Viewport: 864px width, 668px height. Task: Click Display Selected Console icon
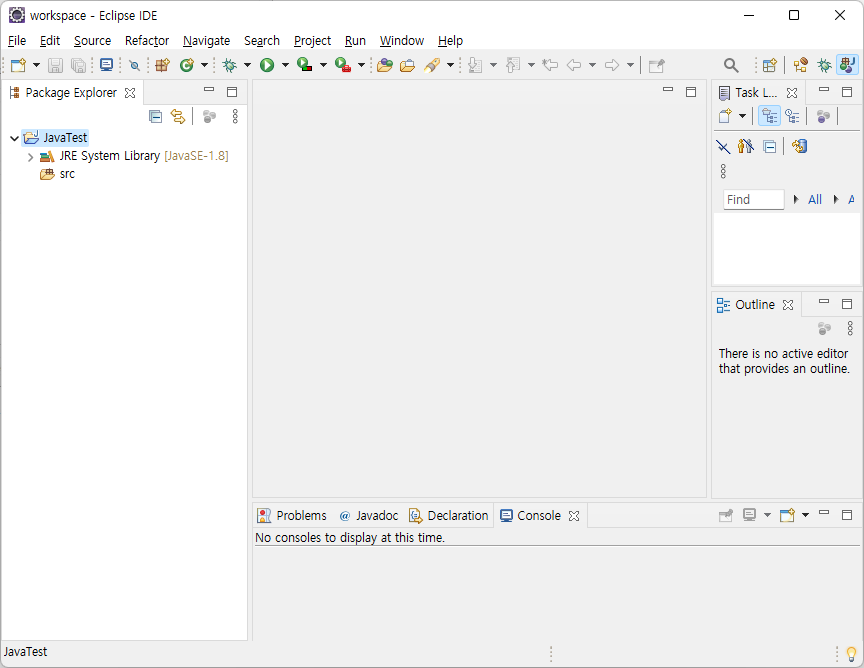749,515
